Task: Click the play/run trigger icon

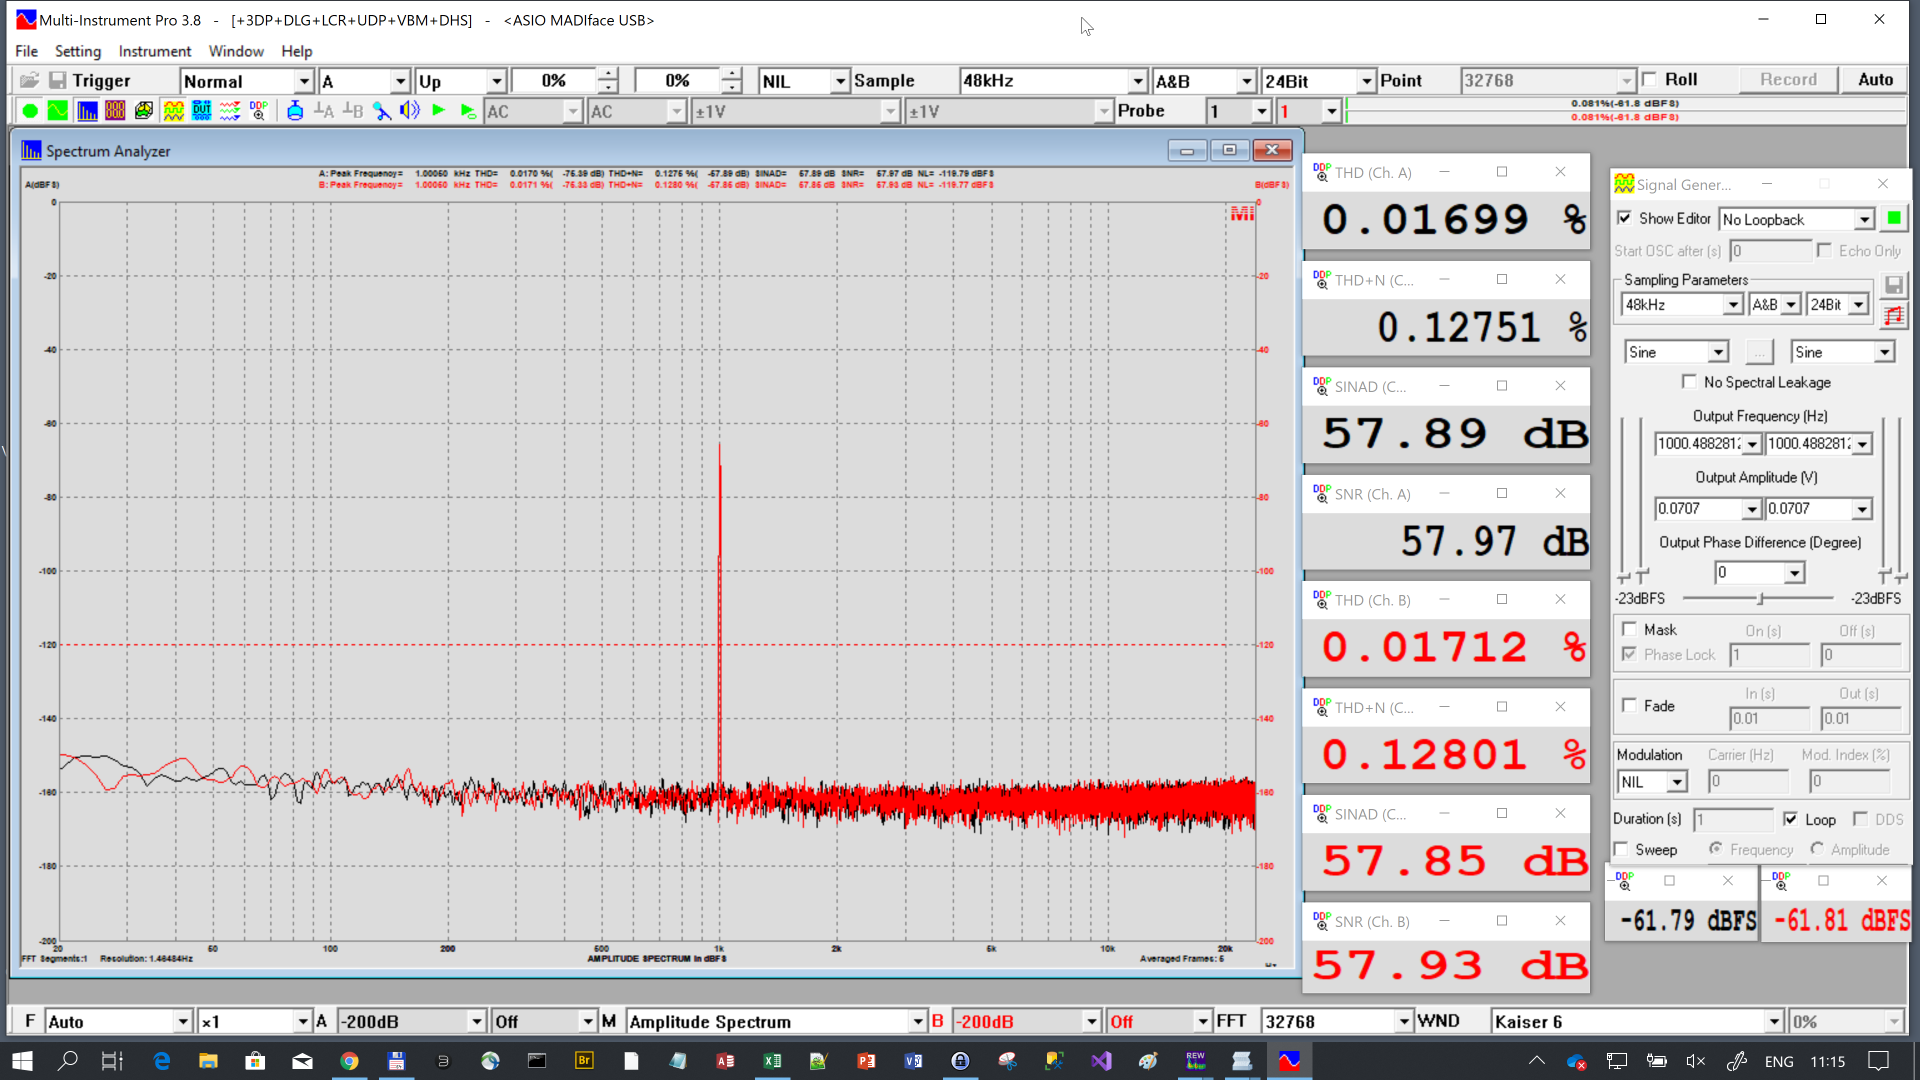Action: tap(438, 111)
